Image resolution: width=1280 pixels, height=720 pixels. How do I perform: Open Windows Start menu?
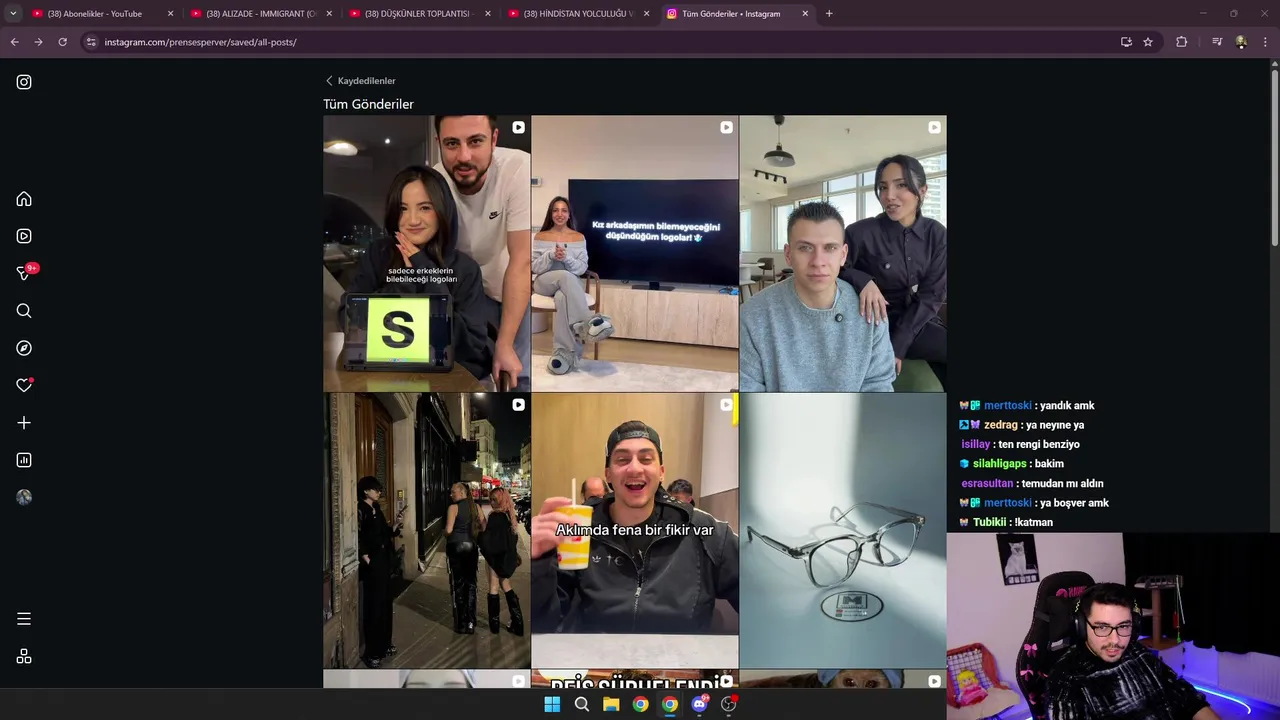552,704
